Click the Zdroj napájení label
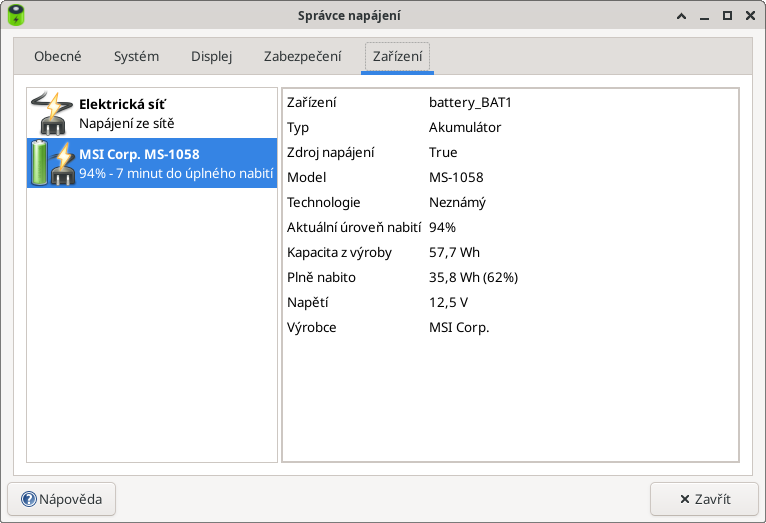This screenshot has width=766, height=523. click(331, 153)
